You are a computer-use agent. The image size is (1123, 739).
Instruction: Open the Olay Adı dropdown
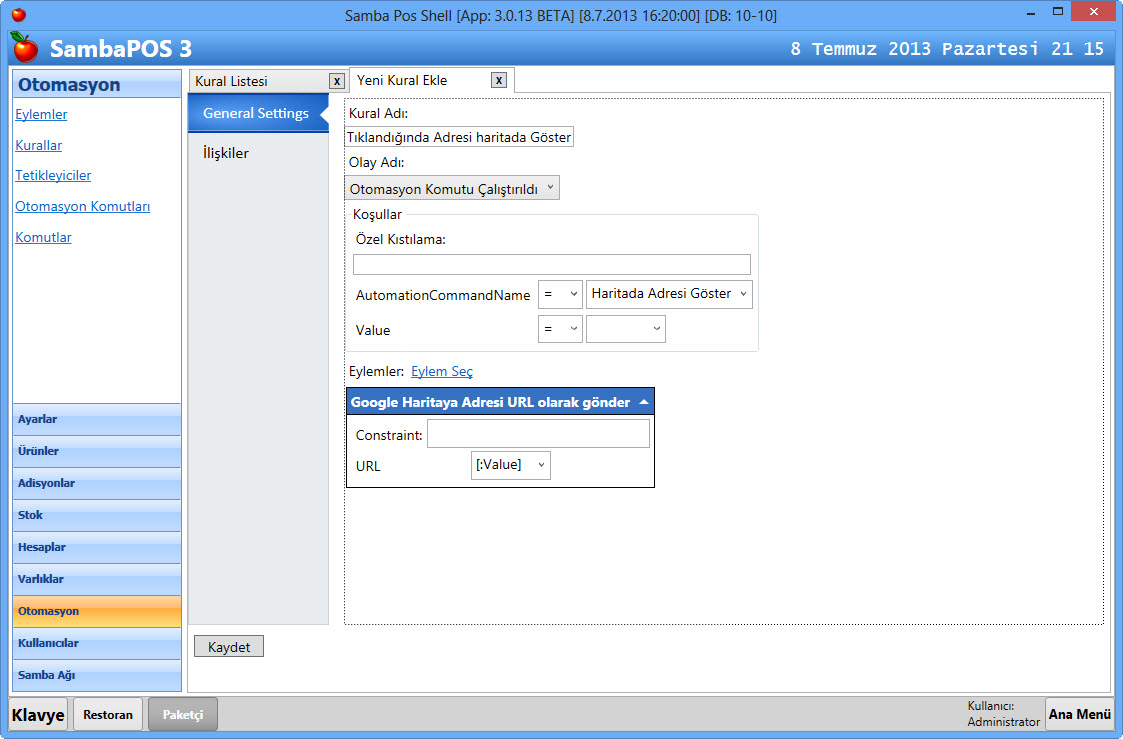[x=451, y=188]
